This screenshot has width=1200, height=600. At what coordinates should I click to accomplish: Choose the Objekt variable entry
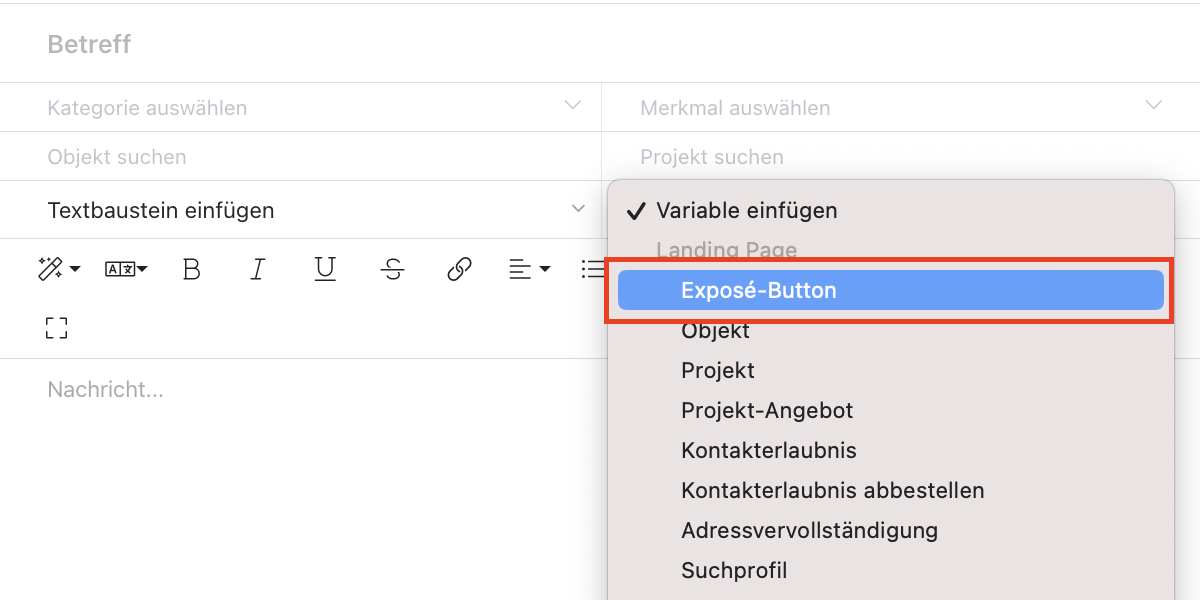pyautogui.click(x=715, y=330)
